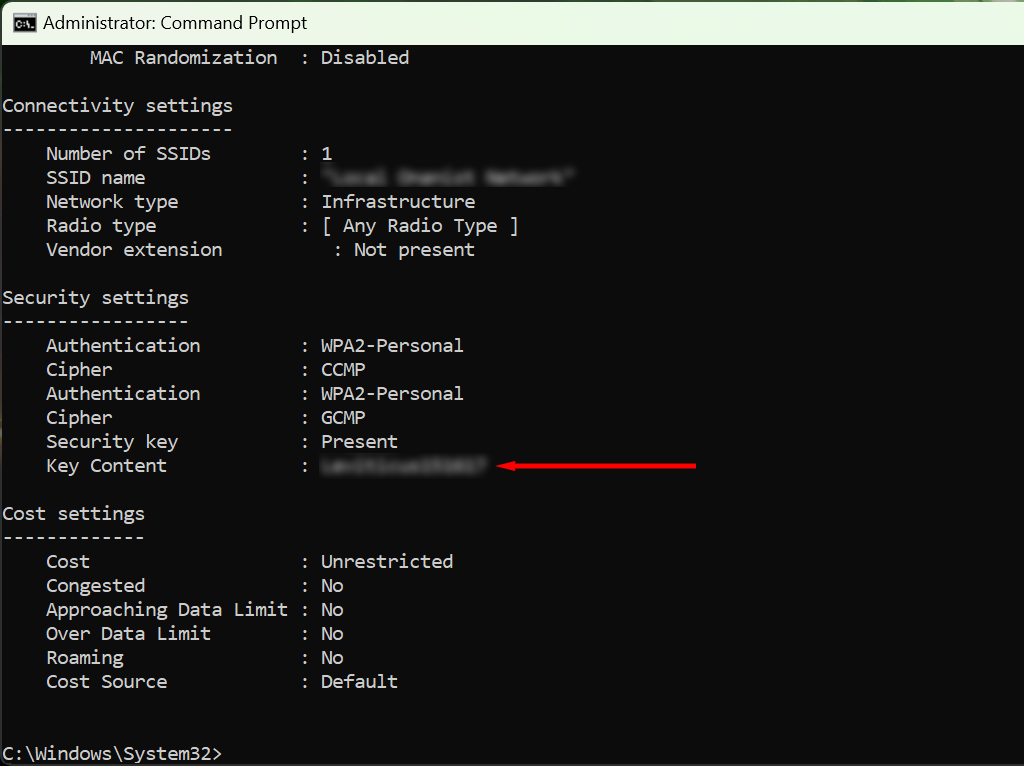The height and width of the screenshot is (766, 1024).
Task: Click the C:\Windows\System32> prompt line
Action: click(112, 753)
